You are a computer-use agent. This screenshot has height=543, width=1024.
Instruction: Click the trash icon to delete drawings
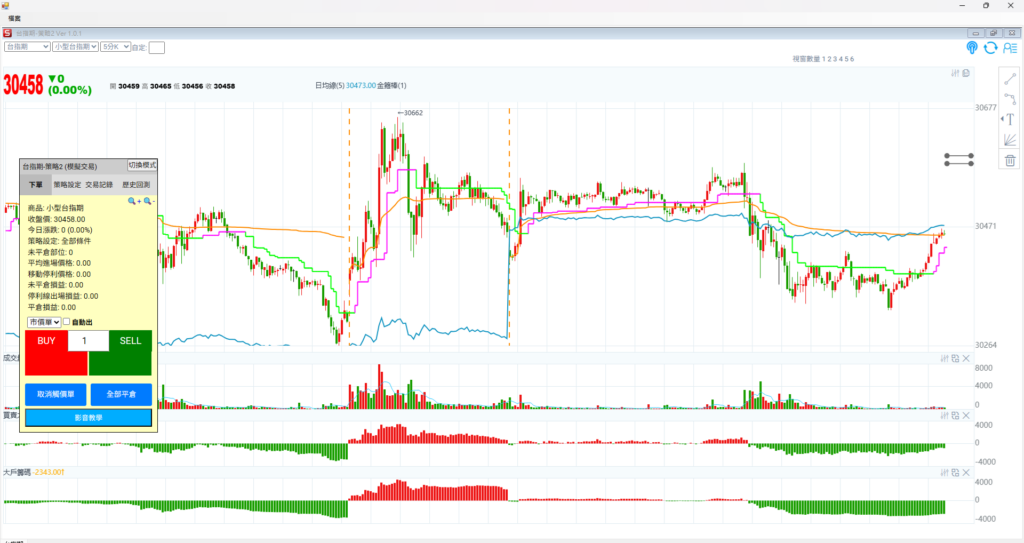1009,161
